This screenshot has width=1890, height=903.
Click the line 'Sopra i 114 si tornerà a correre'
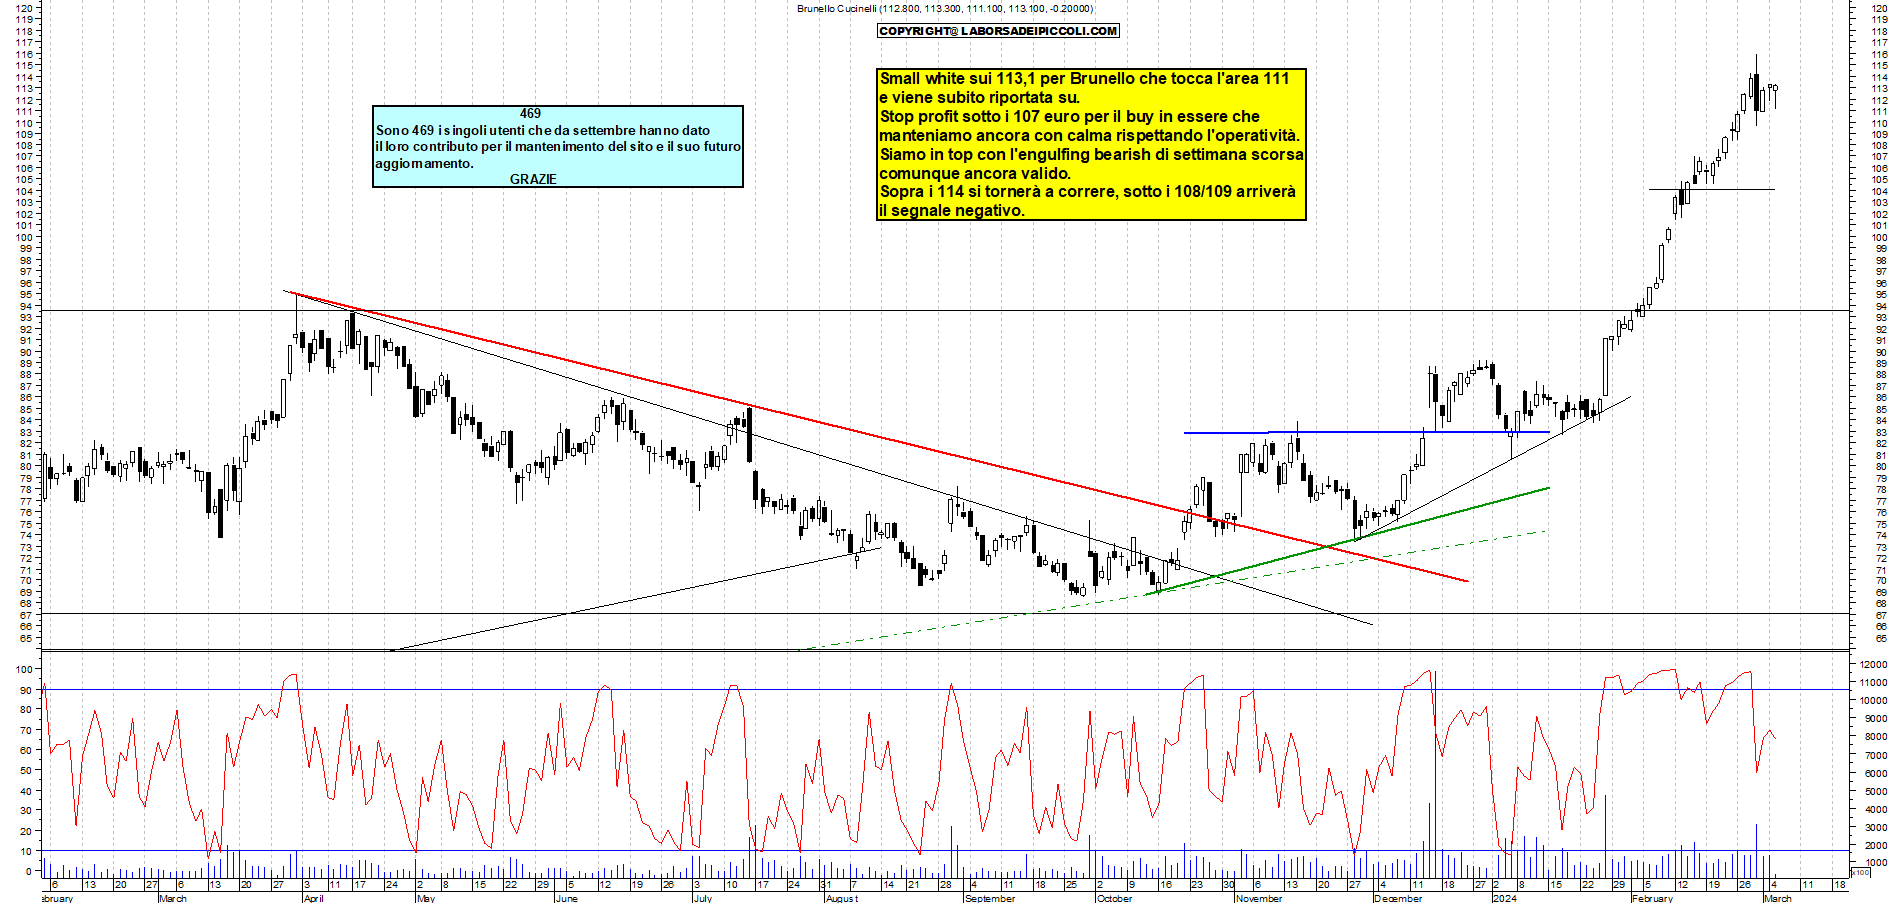tap(1087, 191)
